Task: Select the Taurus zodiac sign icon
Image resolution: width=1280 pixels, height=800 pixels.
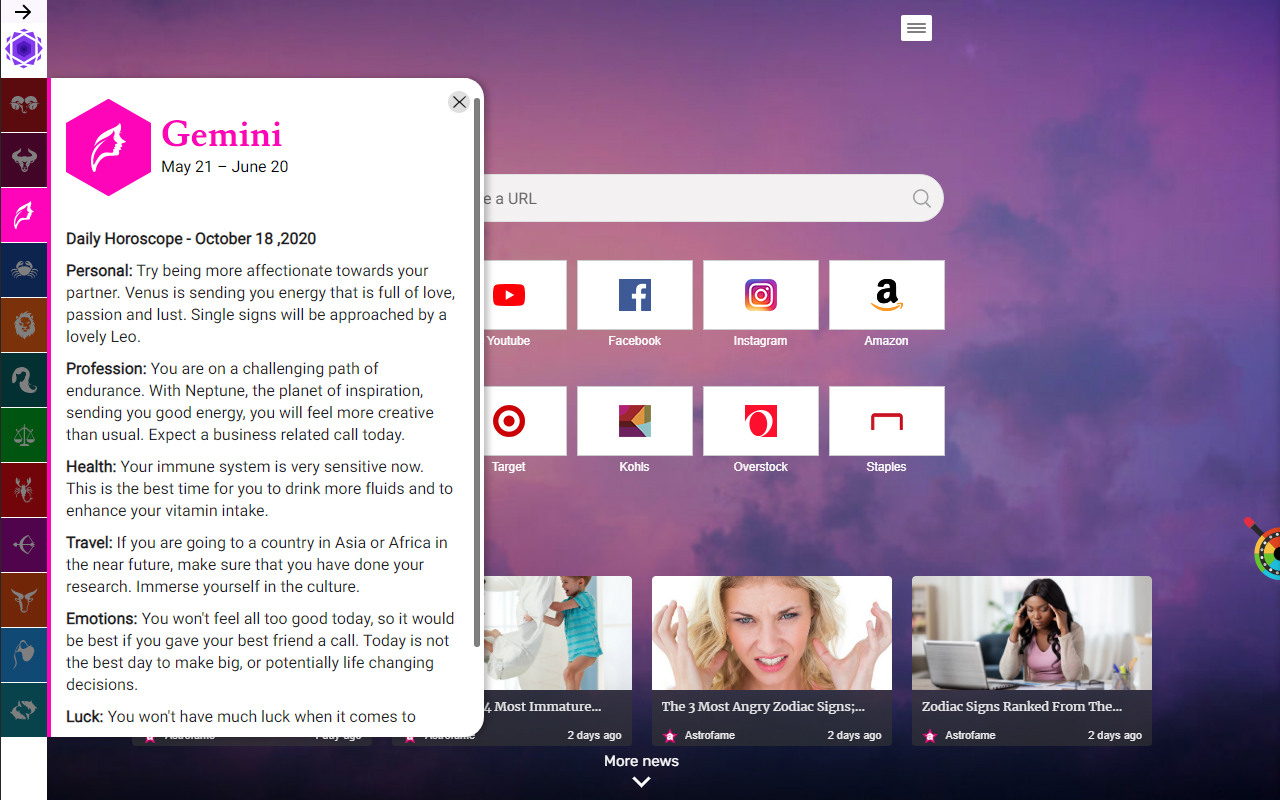Action: coord(23,160)
